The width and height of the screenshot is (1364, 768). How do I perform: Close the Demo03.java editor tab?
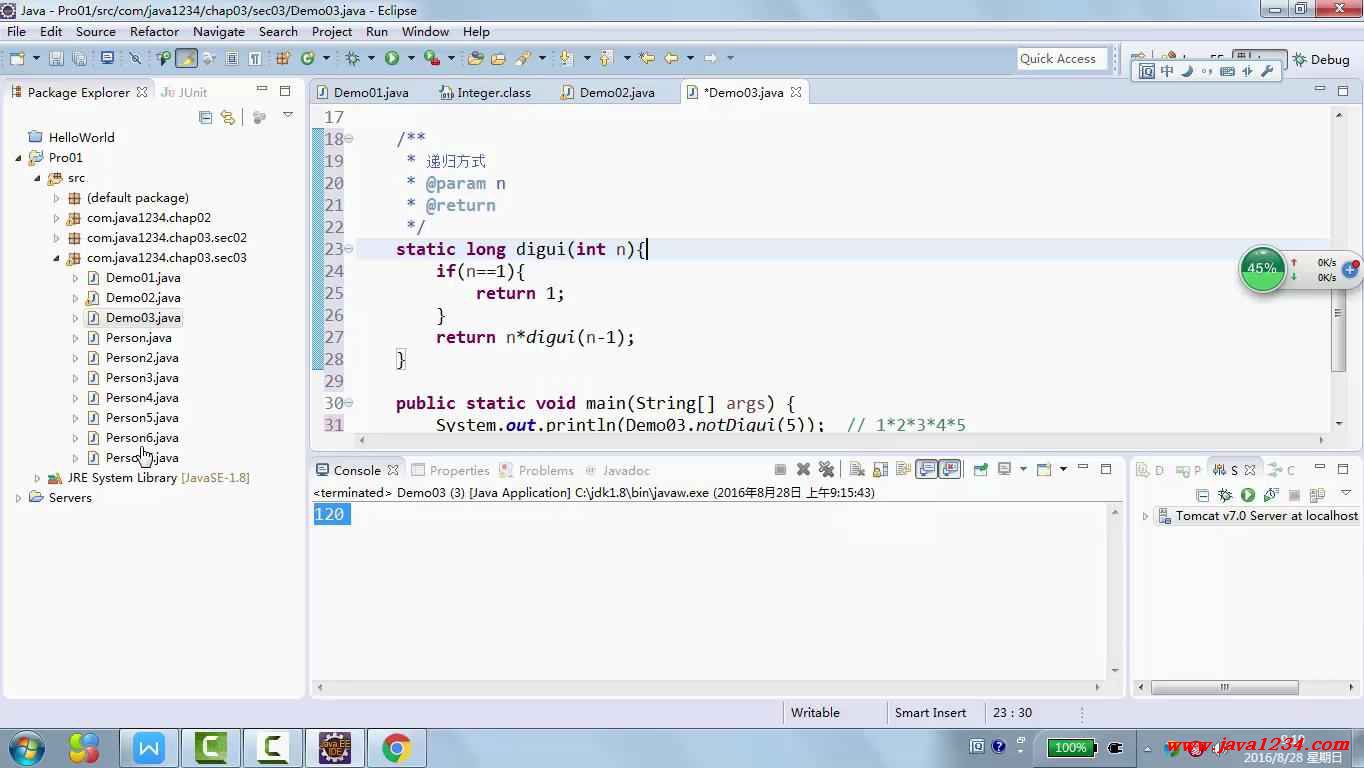tap(796, 92)
